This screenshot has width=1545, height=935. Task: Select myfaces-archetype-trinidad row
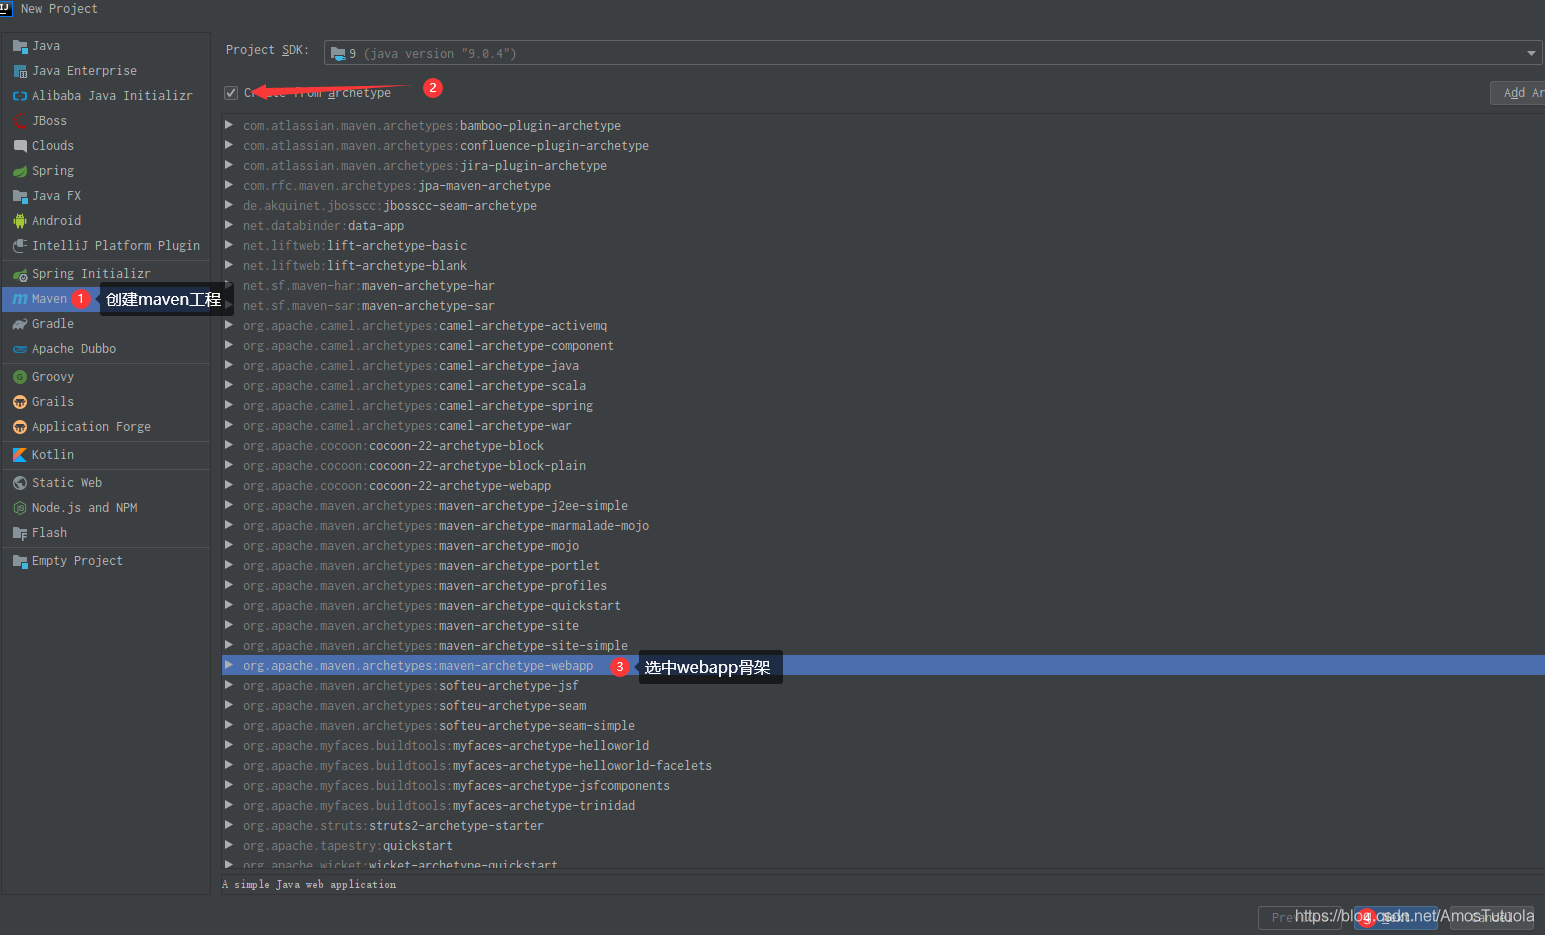(x=883, y=806)
